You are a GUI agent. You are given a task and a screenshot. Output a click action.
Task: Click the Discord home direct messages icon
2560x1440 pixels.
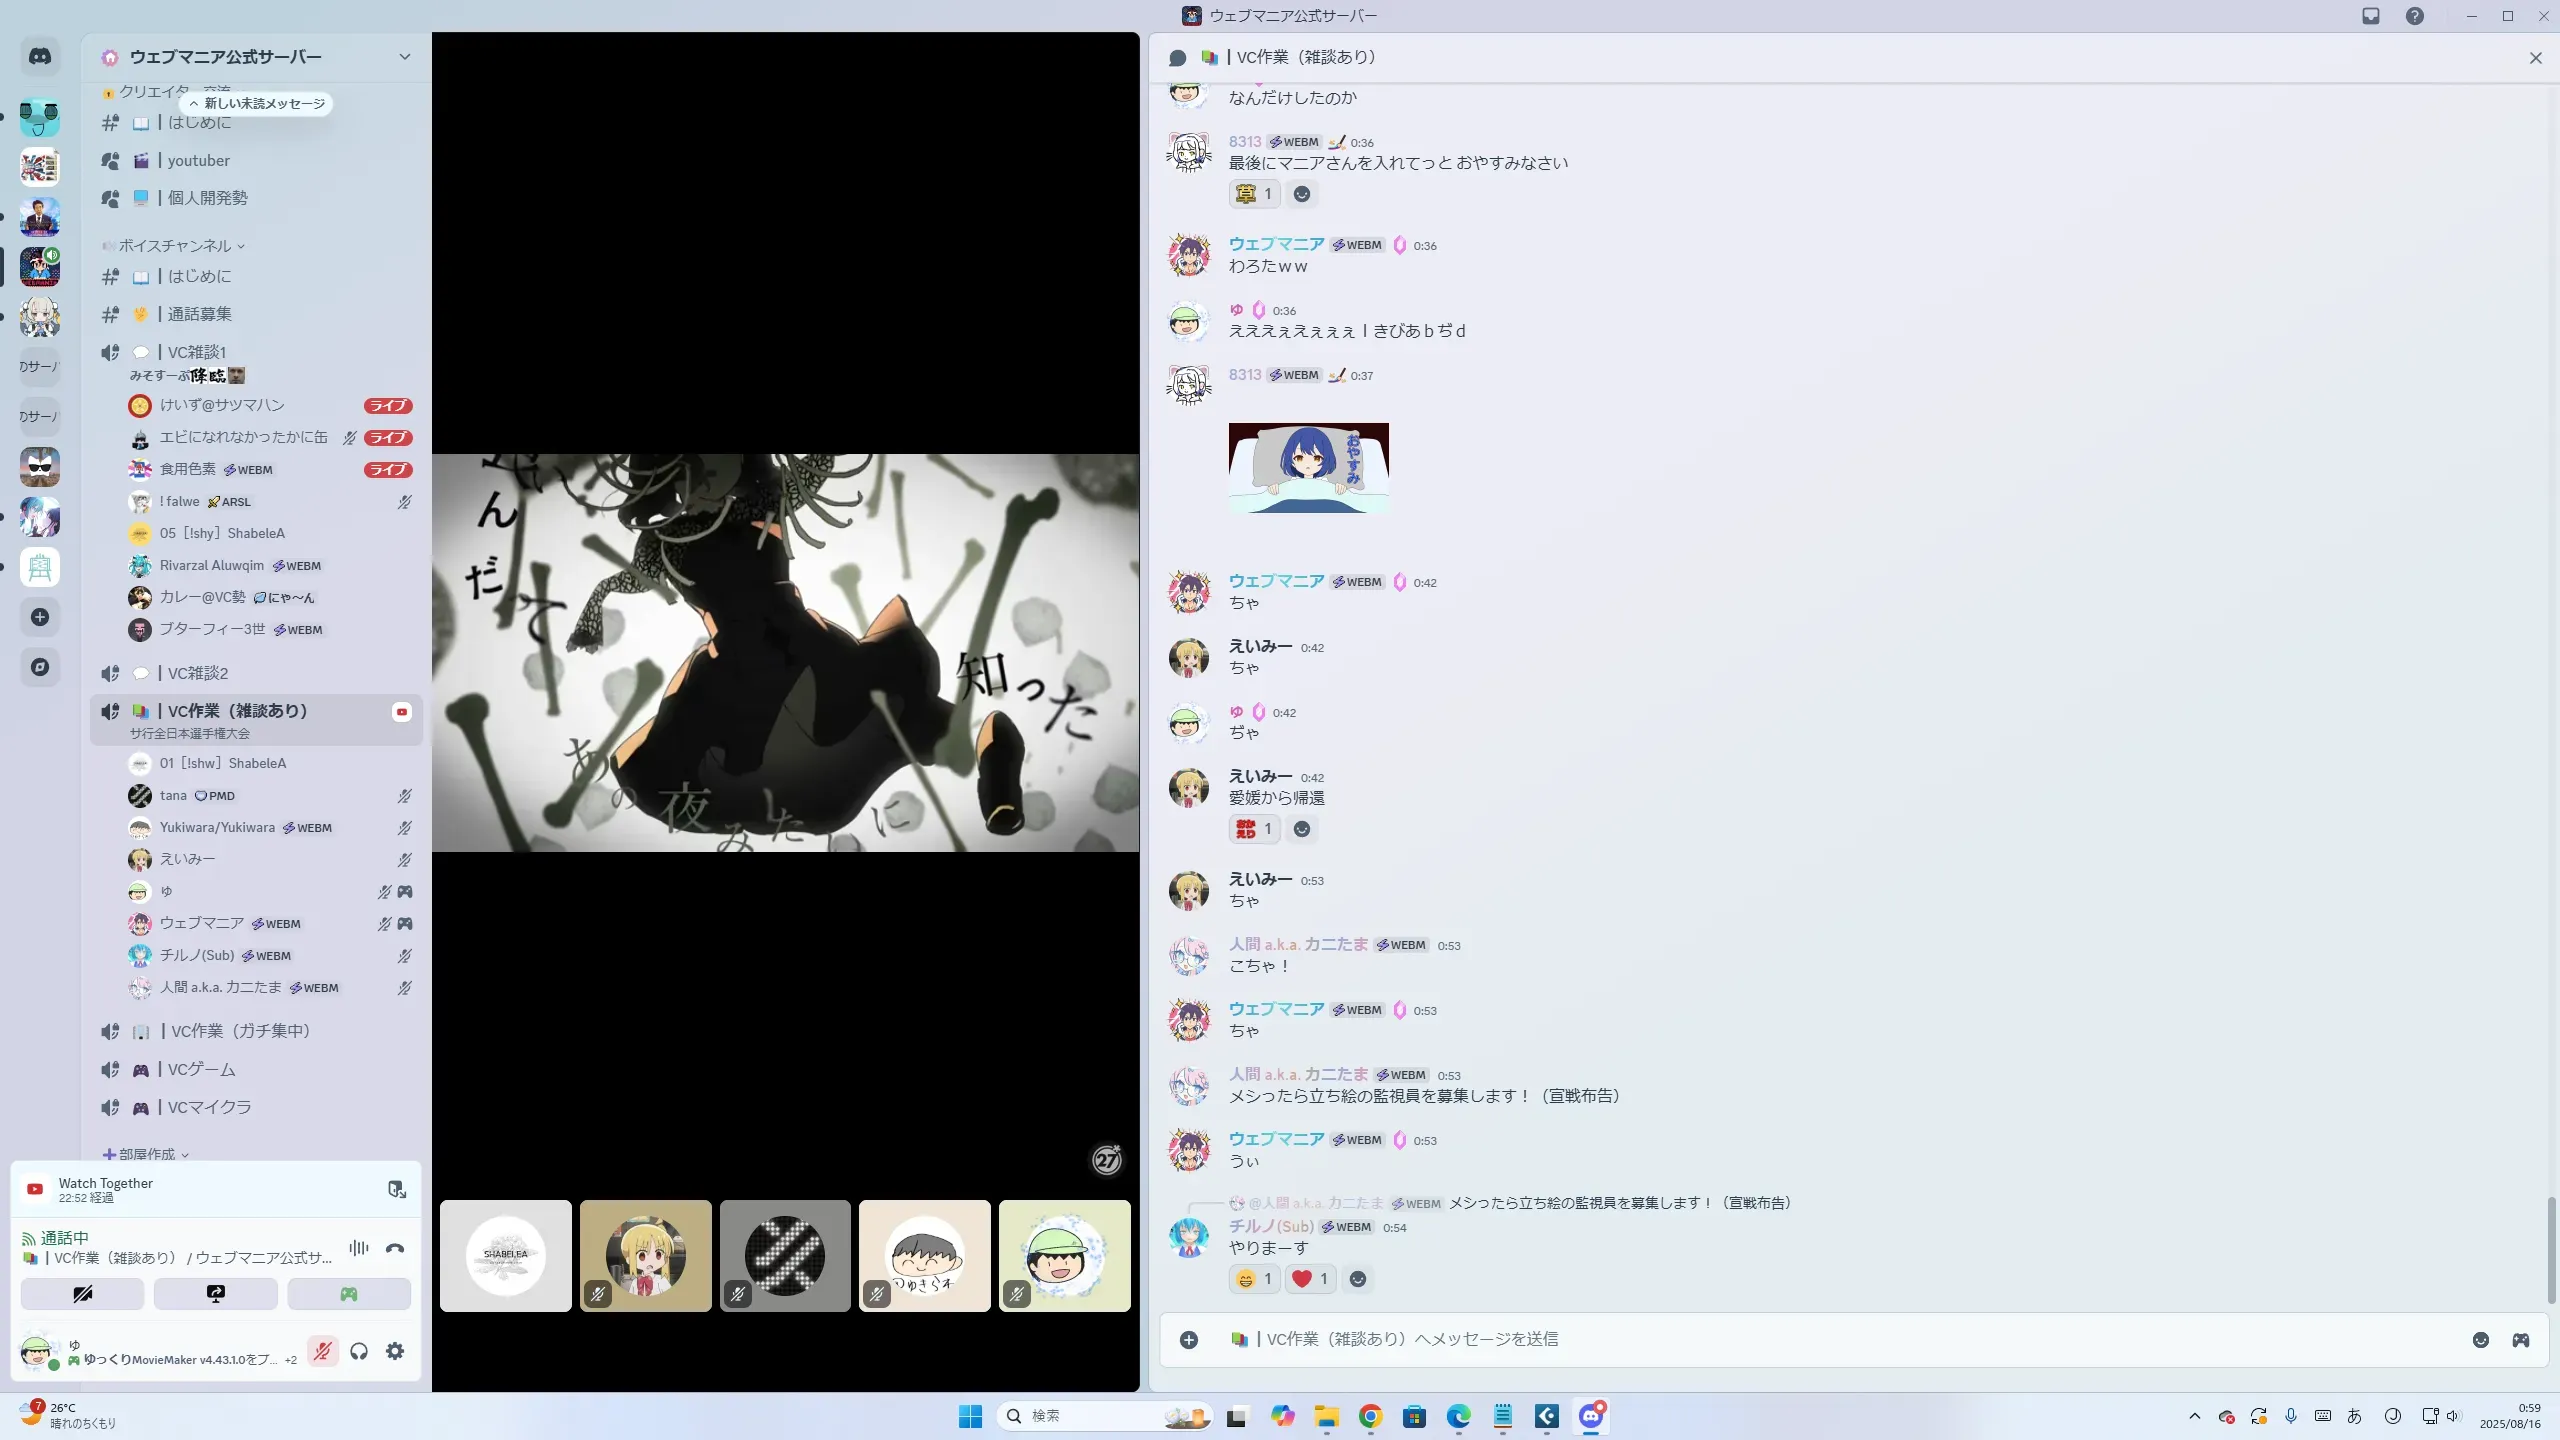pos(40,57)
